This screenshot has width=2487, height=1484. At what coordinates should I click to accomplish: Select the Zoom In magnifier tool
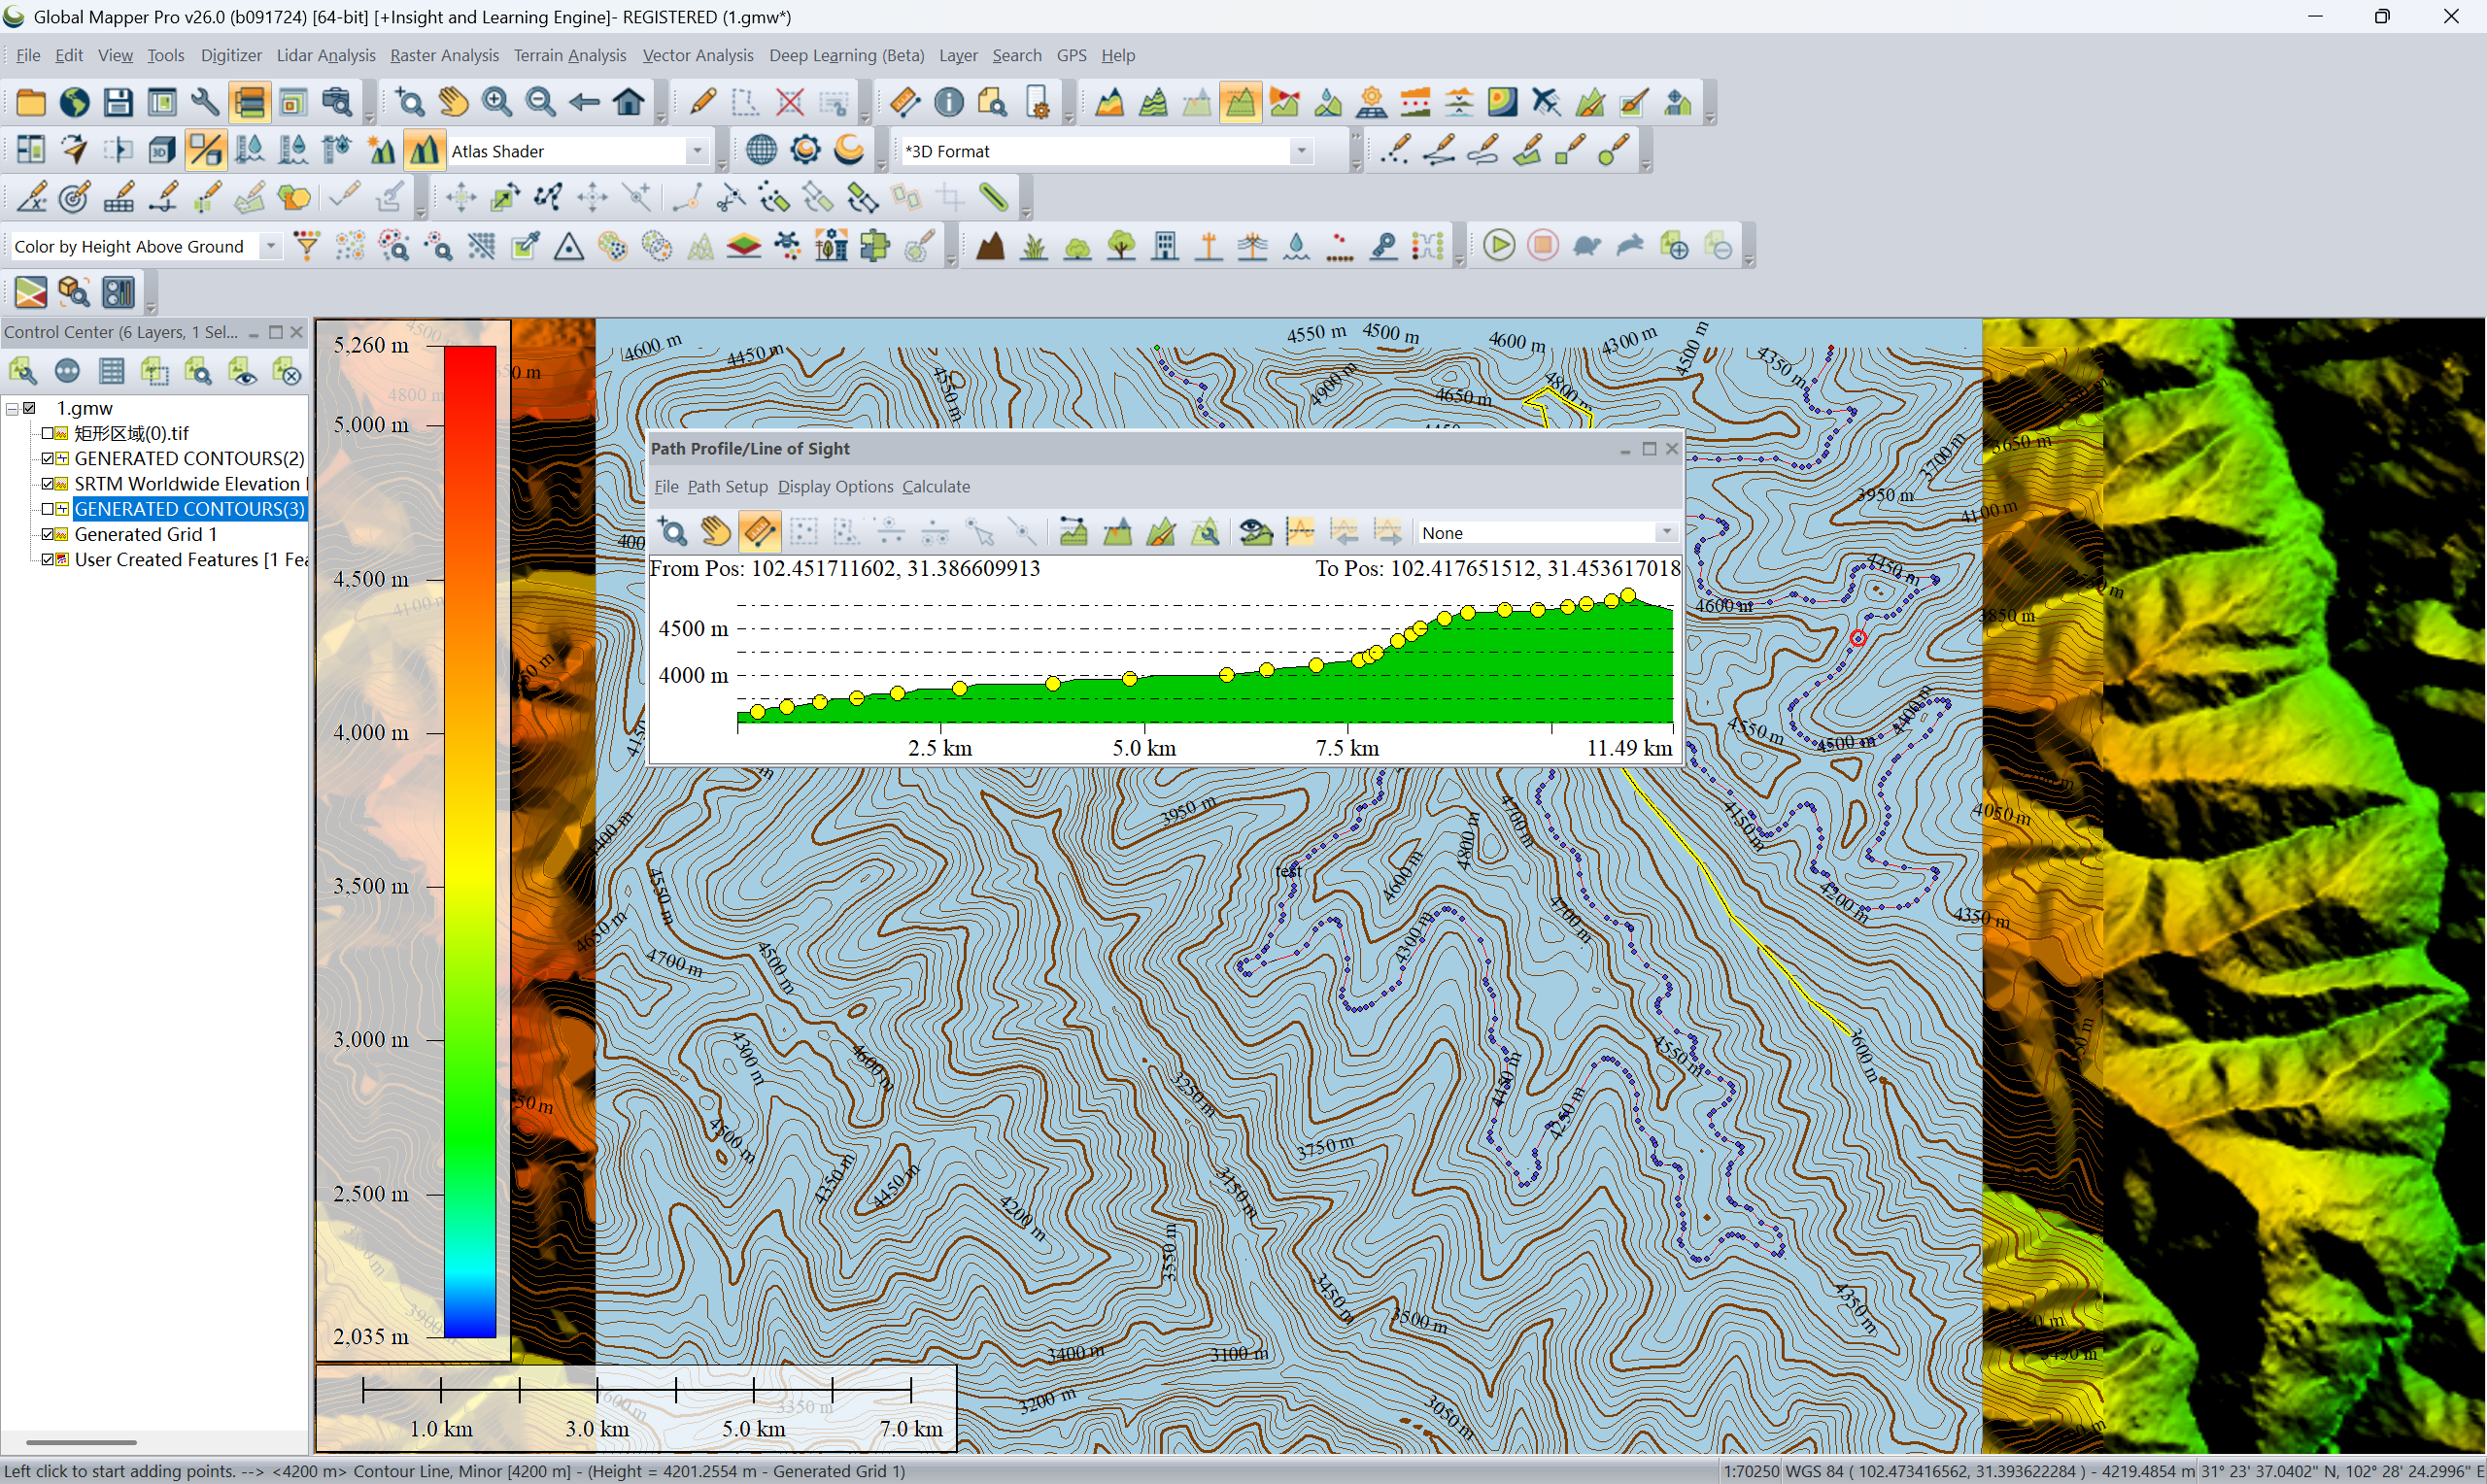[x=497, y=102]
